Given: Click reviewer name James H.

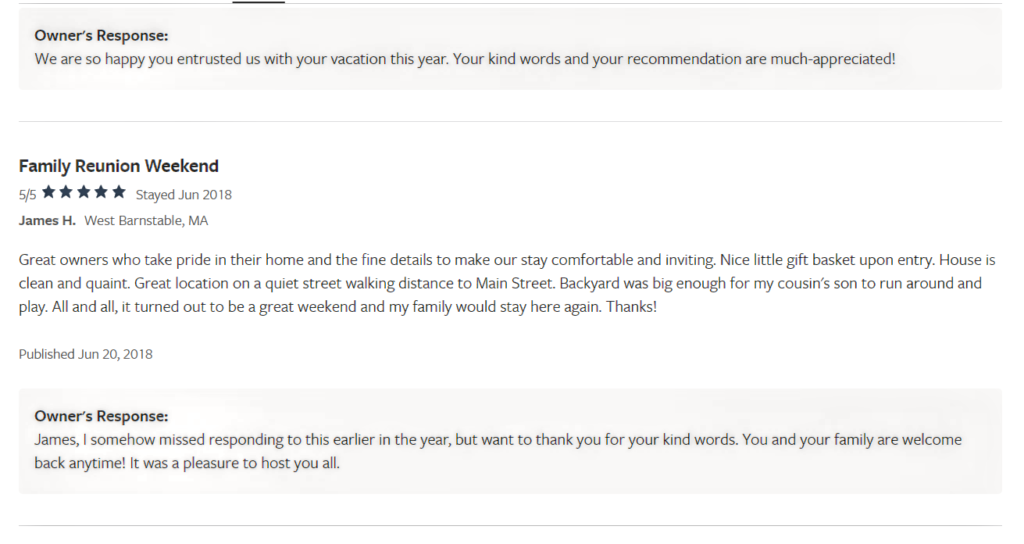Looking at the screenshot, I should point(47,221).
